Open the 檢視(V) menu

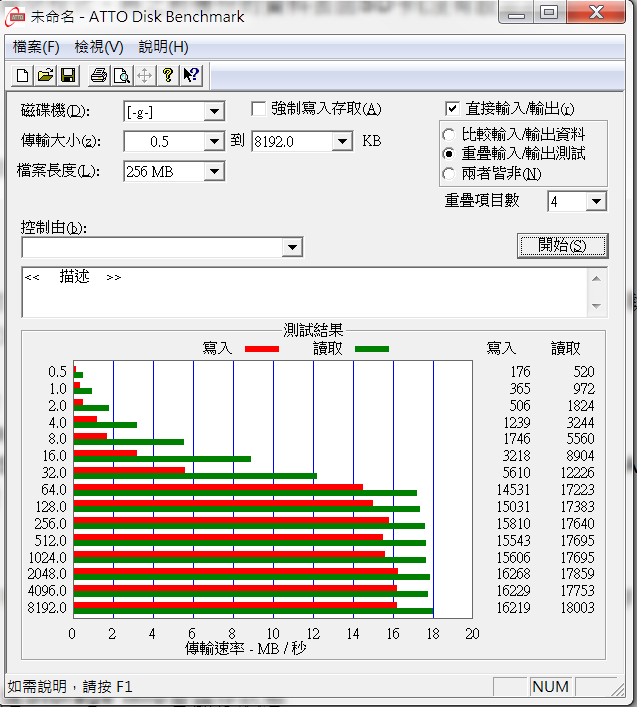coord(99,47)
